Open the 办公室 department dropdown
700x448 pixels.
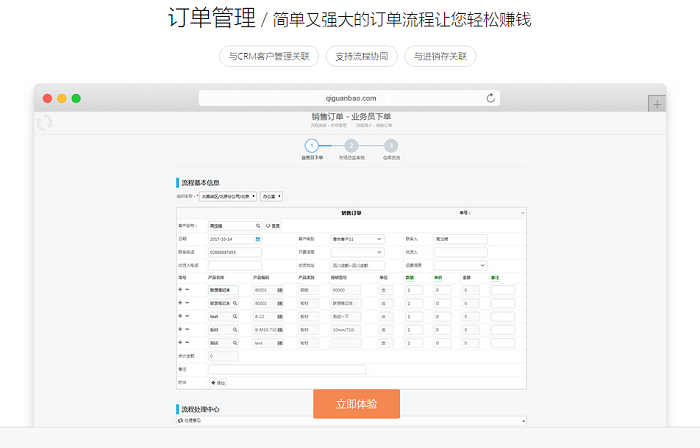click(271, 196)
